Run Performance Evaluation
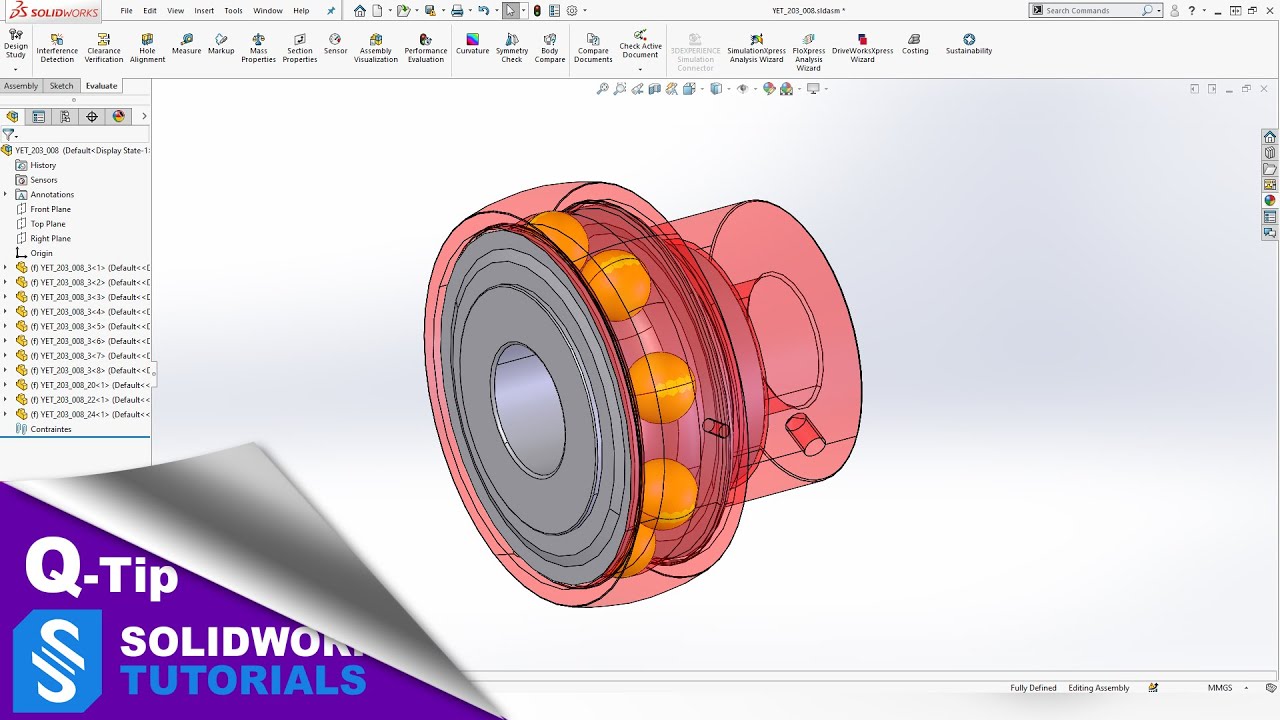 (x=426, y=48)
